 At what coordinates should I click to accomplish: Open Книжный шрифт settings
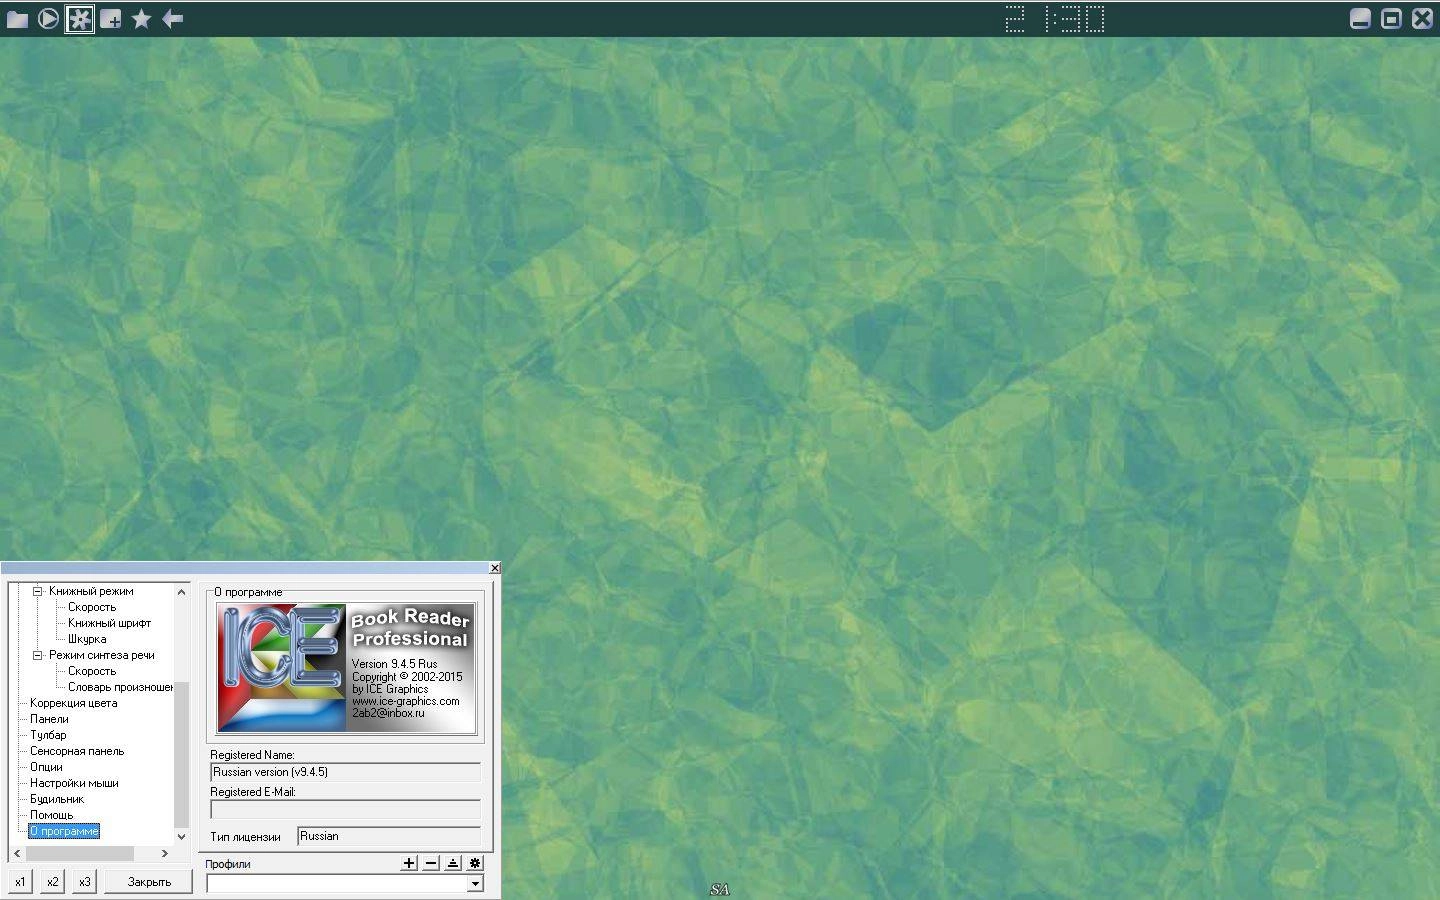click(109, 623)
